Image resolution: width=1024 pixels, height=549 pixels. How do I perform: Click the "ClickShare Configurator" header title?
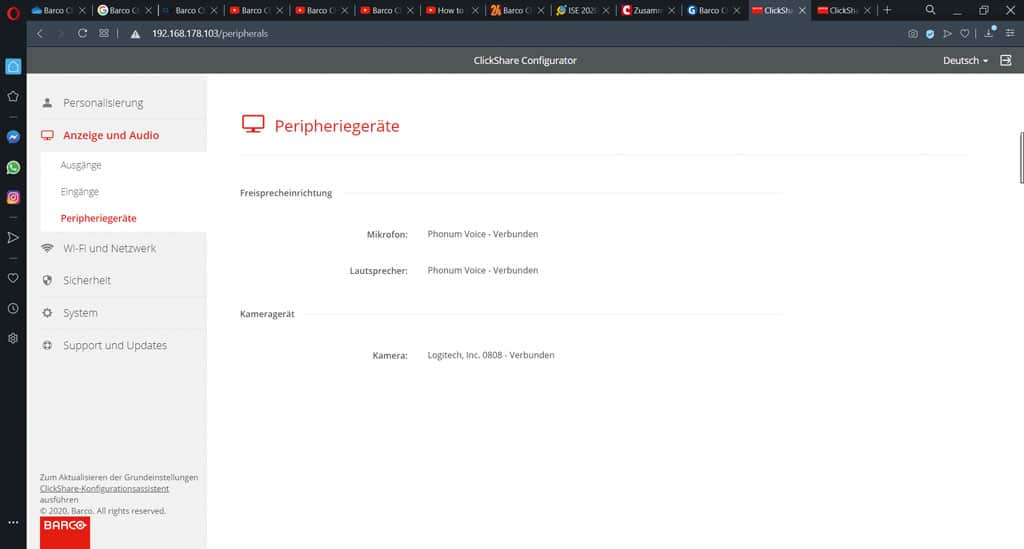pos(525,60)
